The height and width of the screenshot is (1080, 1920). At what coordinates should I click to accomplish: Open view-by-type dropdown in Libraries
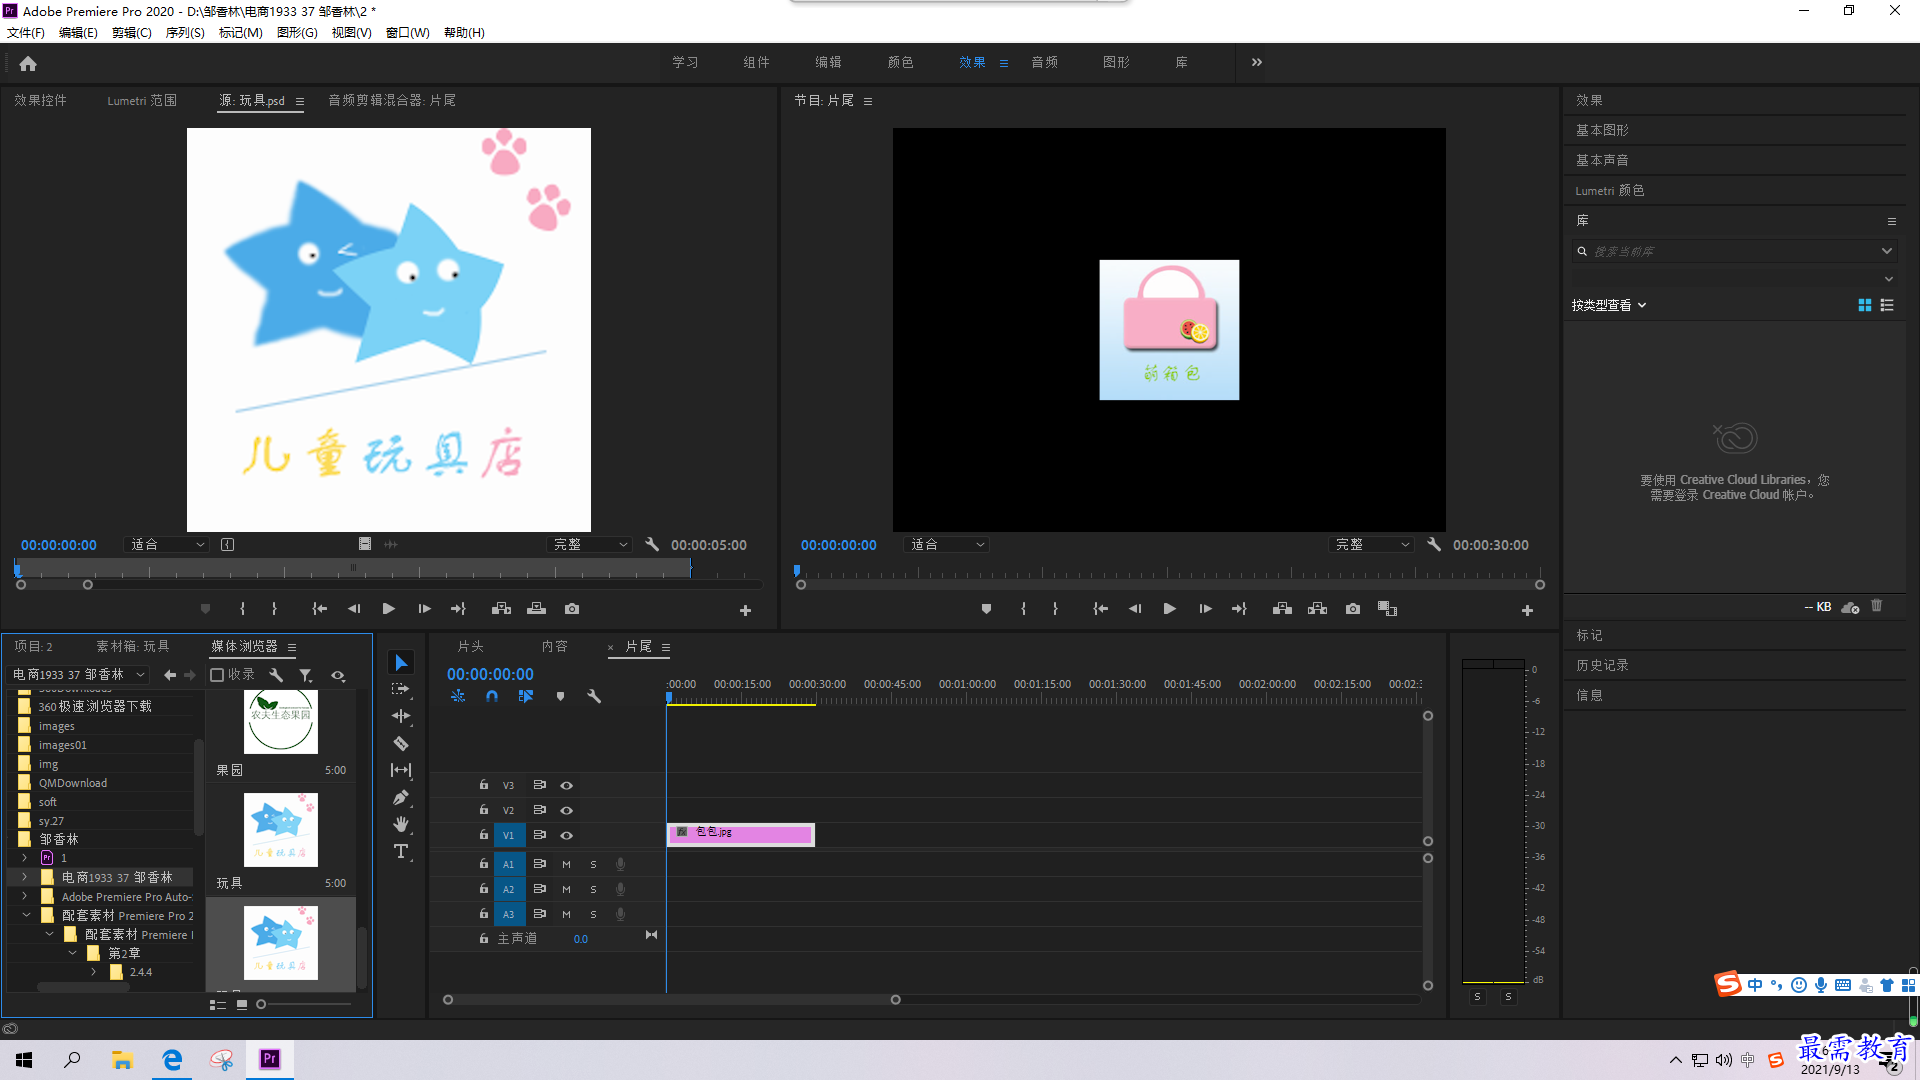point(1608,305)
